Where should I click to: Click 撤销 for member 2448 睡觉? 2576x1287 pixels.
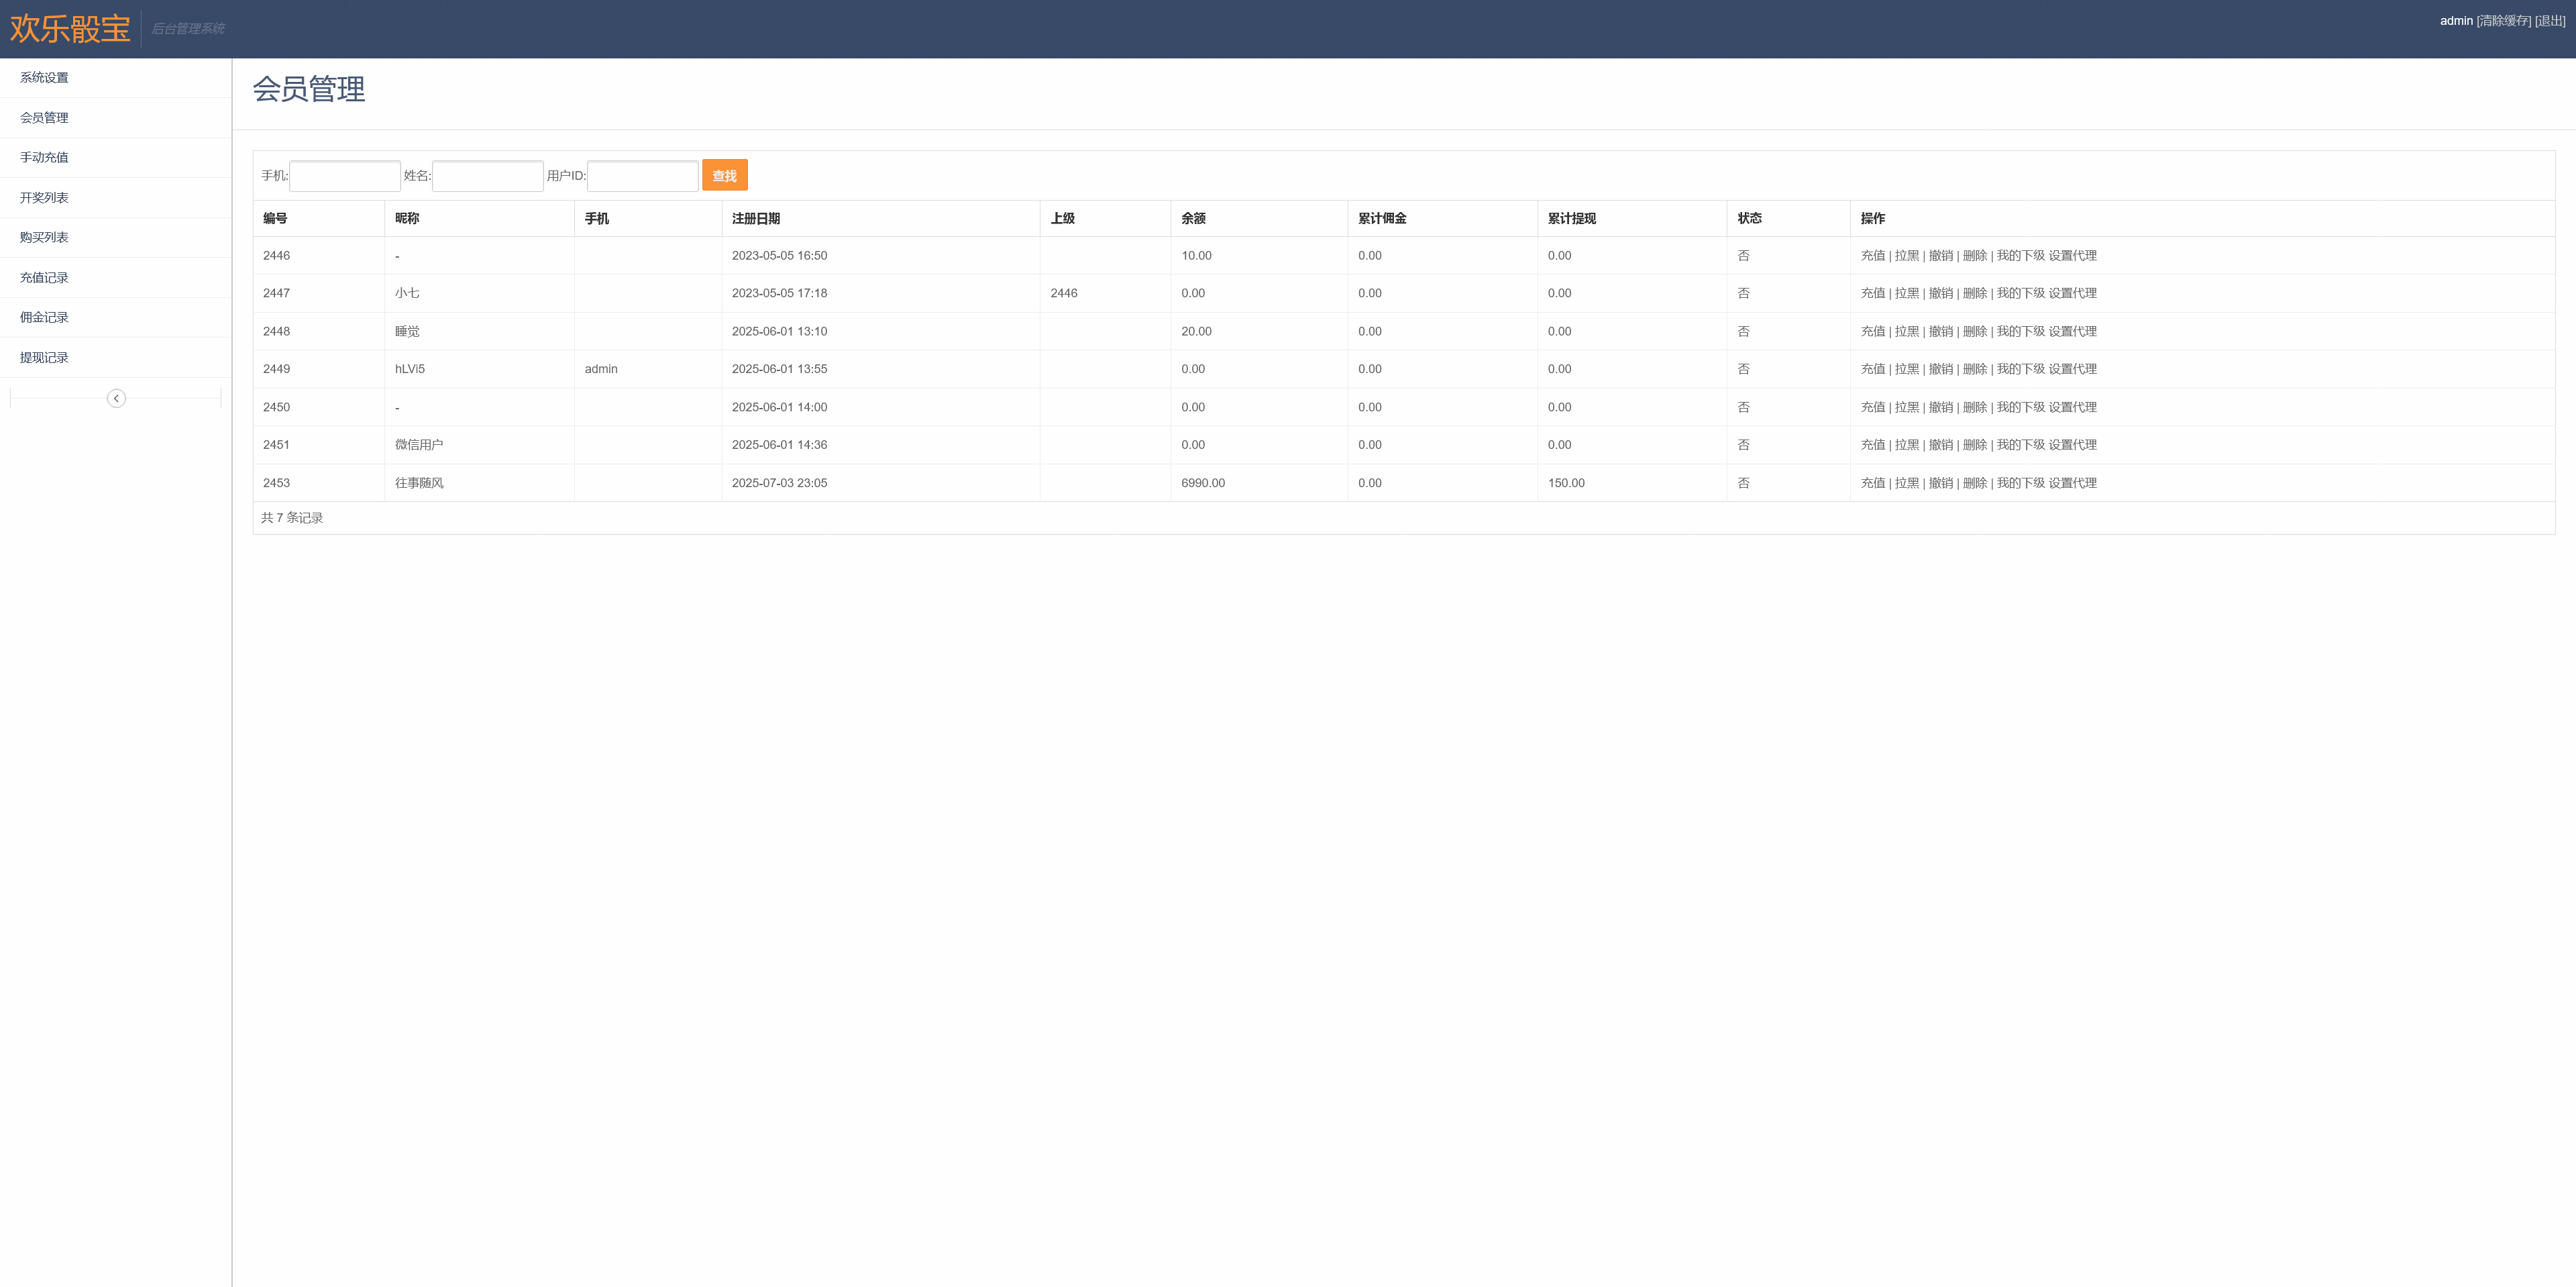pos(1940,332)
